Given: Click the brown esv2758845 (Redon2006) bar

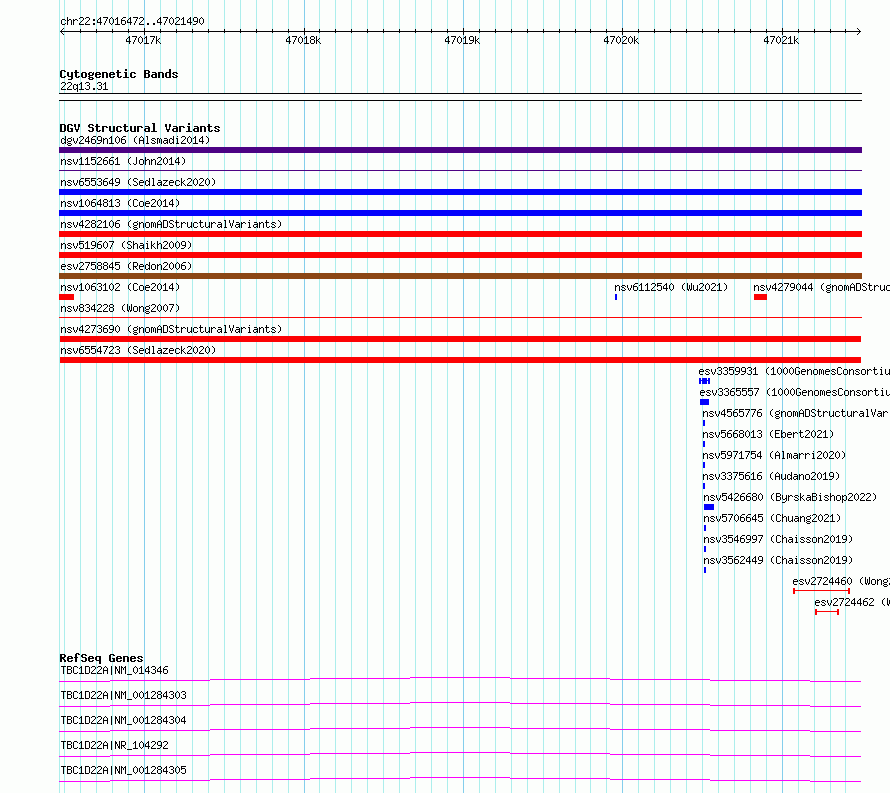Looking at the screenshot, I should pos(460,276).
